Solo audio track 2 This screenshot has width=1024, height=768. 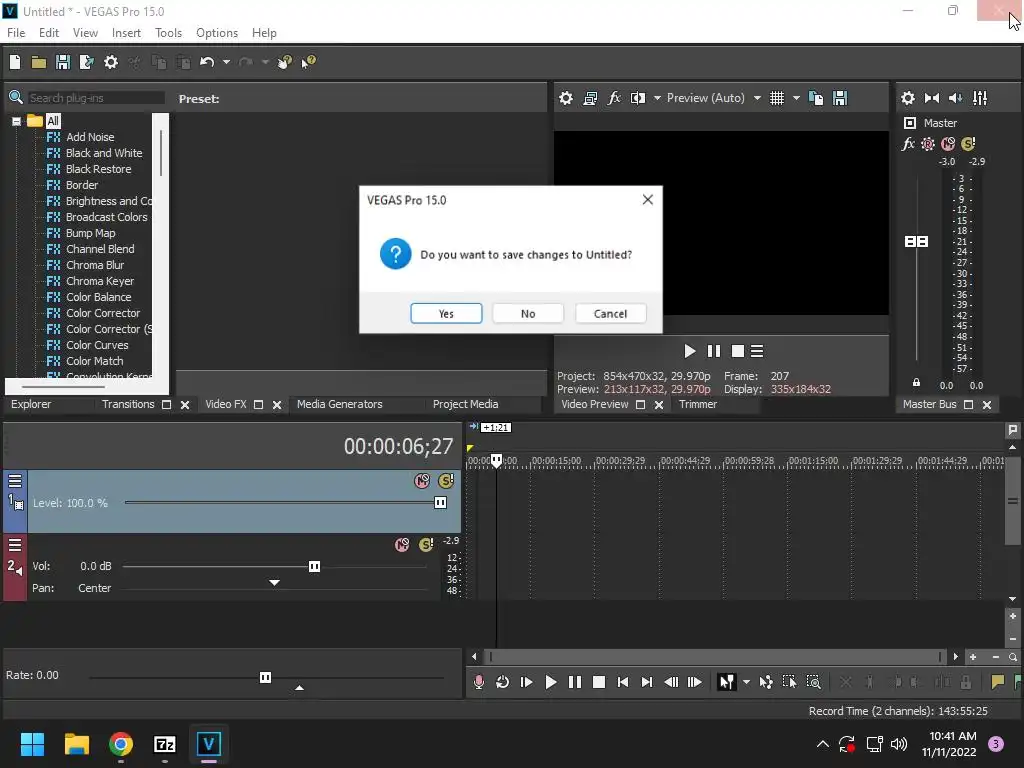(426, 545)
